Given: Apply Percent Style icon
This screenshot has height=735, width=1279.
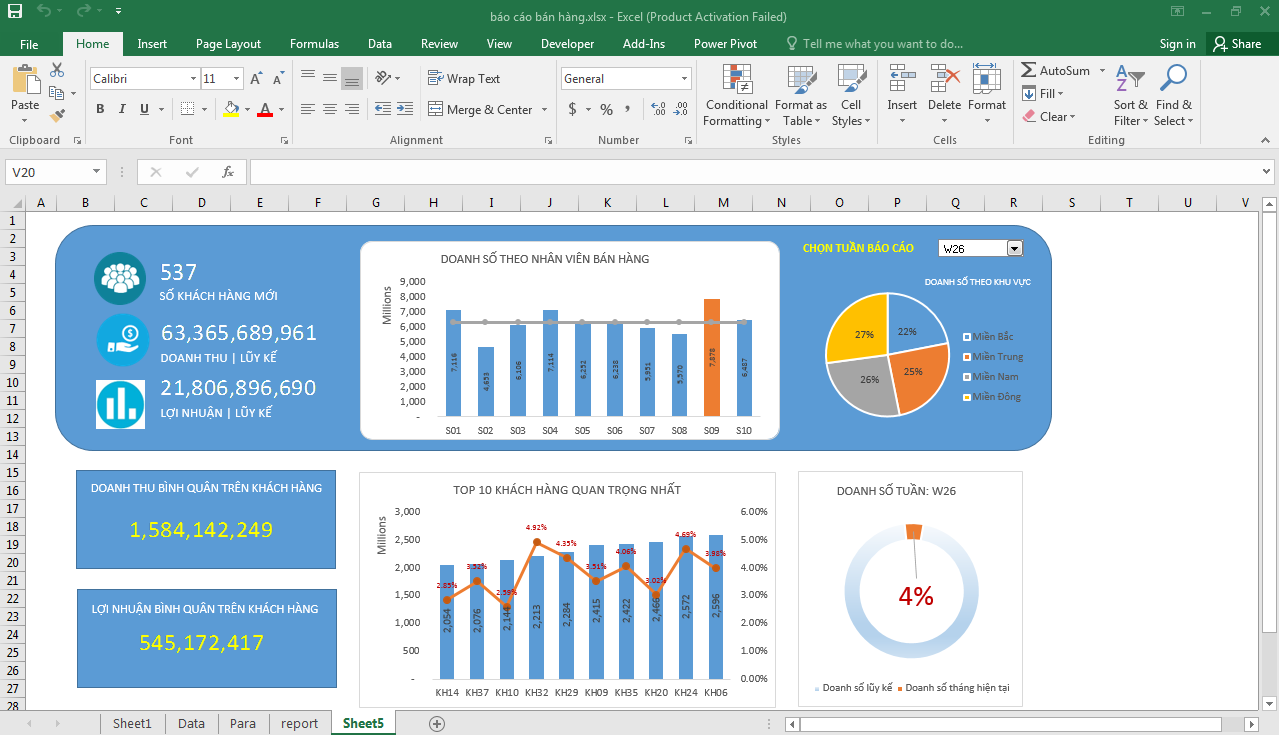Looking at the screenshot, I should (606, 109).
